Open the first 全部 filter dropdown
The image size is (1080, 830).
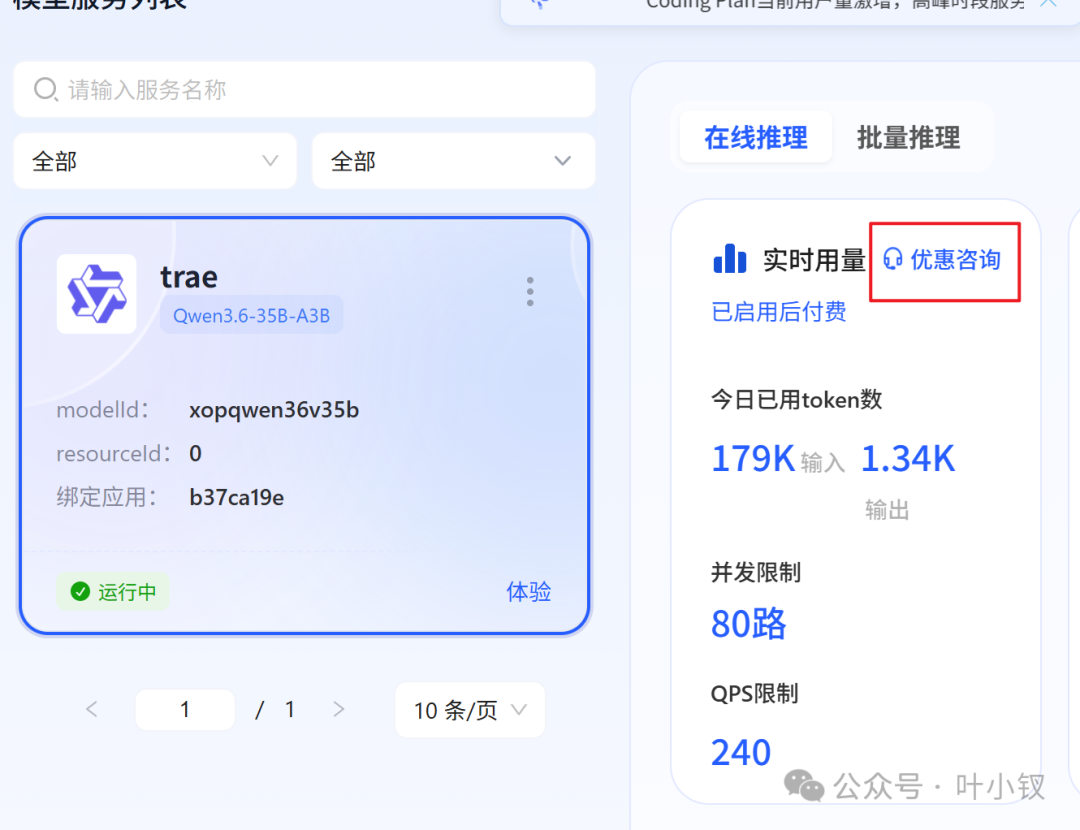pos(155,161)
